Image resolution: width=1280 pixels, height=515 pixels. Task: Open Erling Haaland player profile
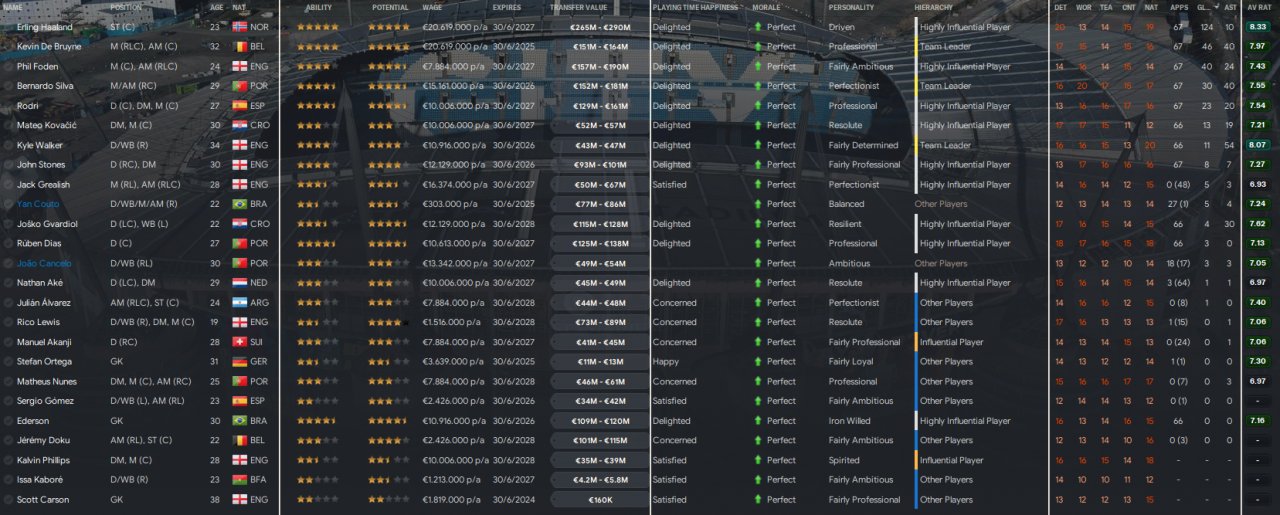click(x=43, y=27)
